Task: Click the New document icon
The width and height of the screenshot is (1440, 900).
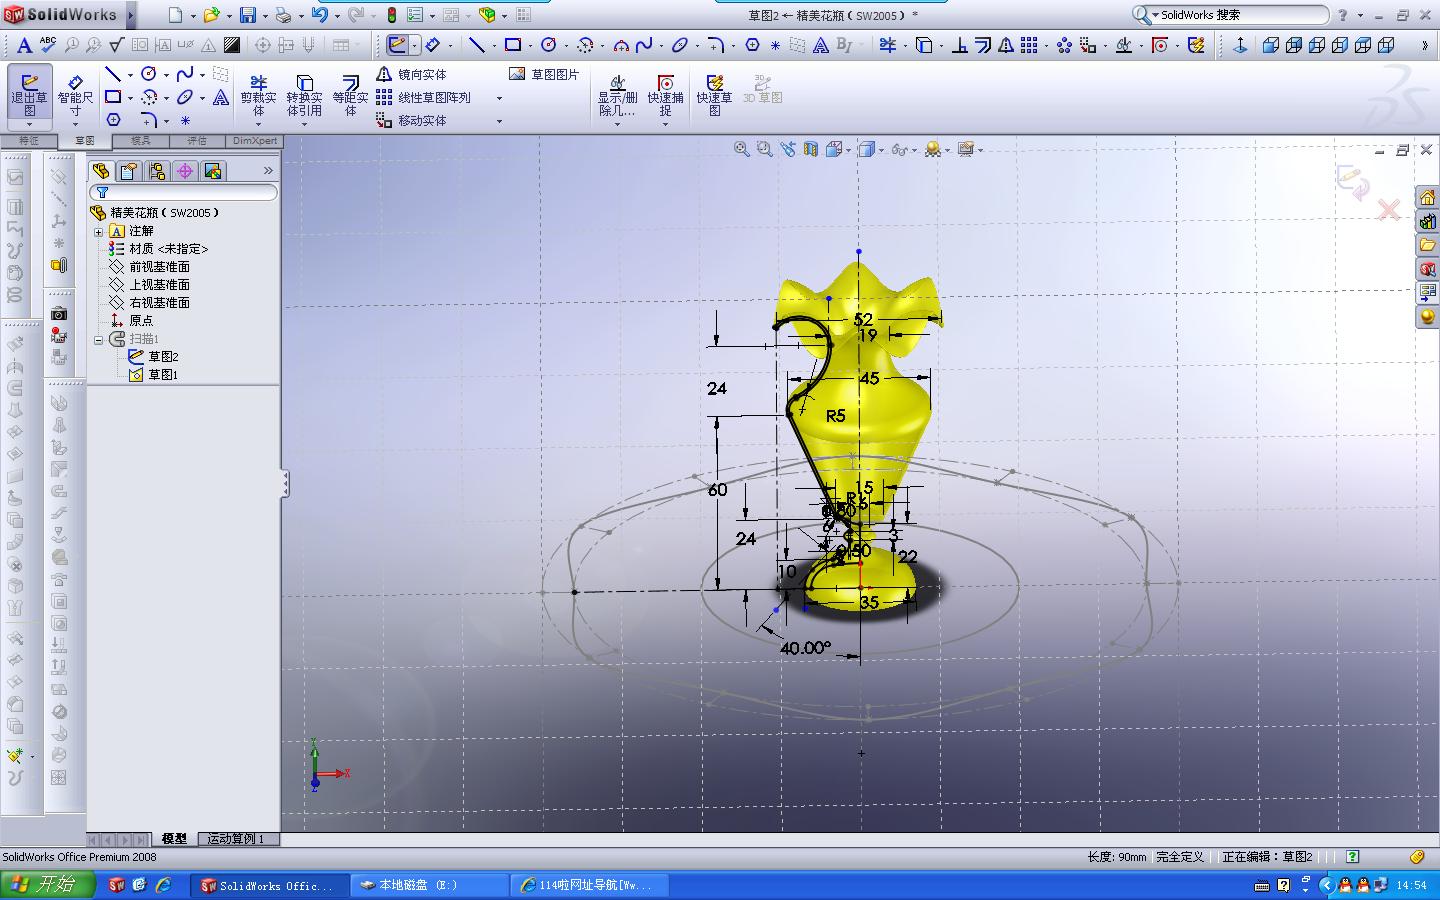Action: point(175,15)
